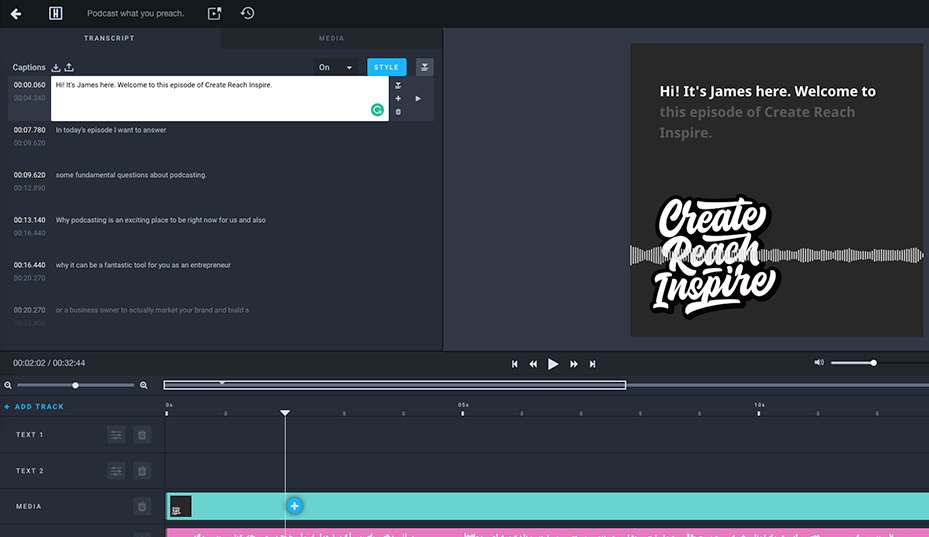The image size is (929, 537).
Task: Adjust the volume slider handle
Action: [x=873, y=363]
